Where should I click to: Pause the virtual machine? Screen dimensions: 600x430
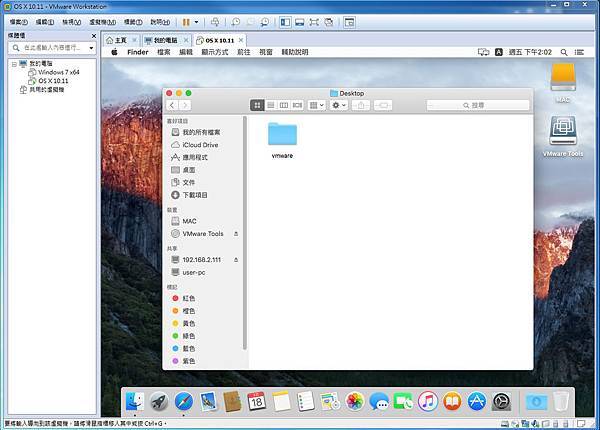click(x=186, y=22)
